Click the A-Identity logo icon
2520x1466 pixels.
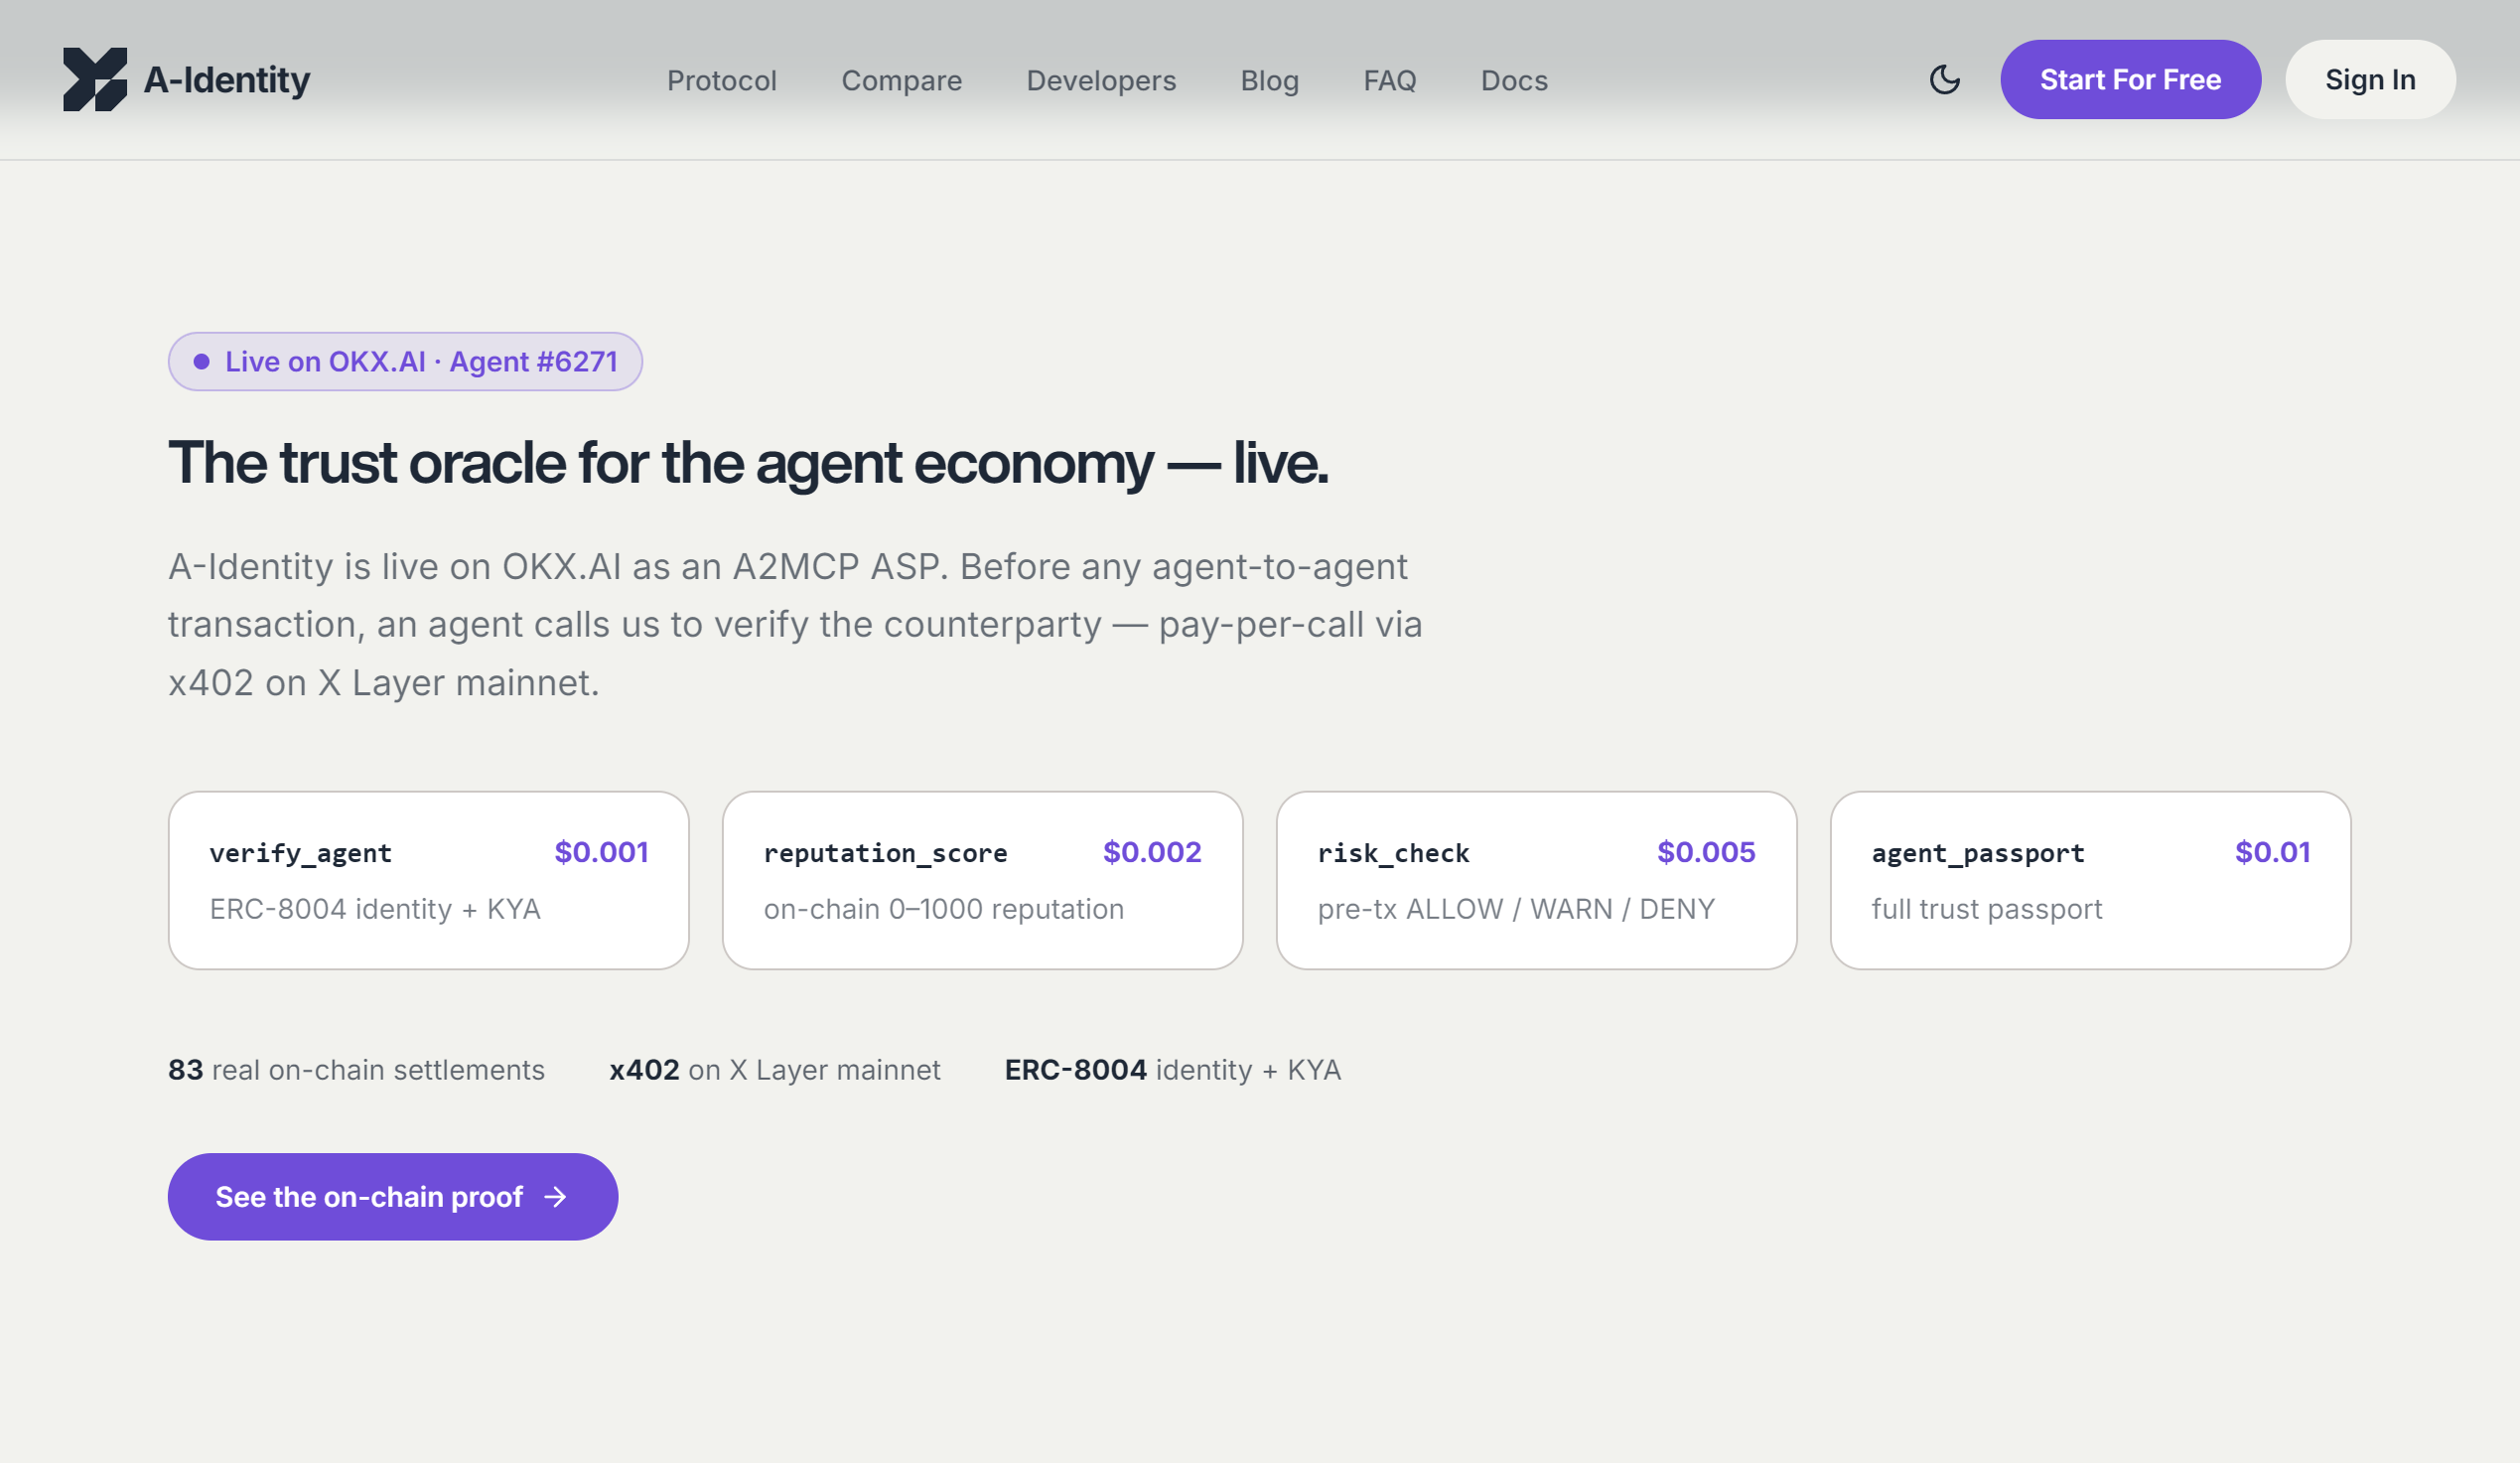coord(95,80)
